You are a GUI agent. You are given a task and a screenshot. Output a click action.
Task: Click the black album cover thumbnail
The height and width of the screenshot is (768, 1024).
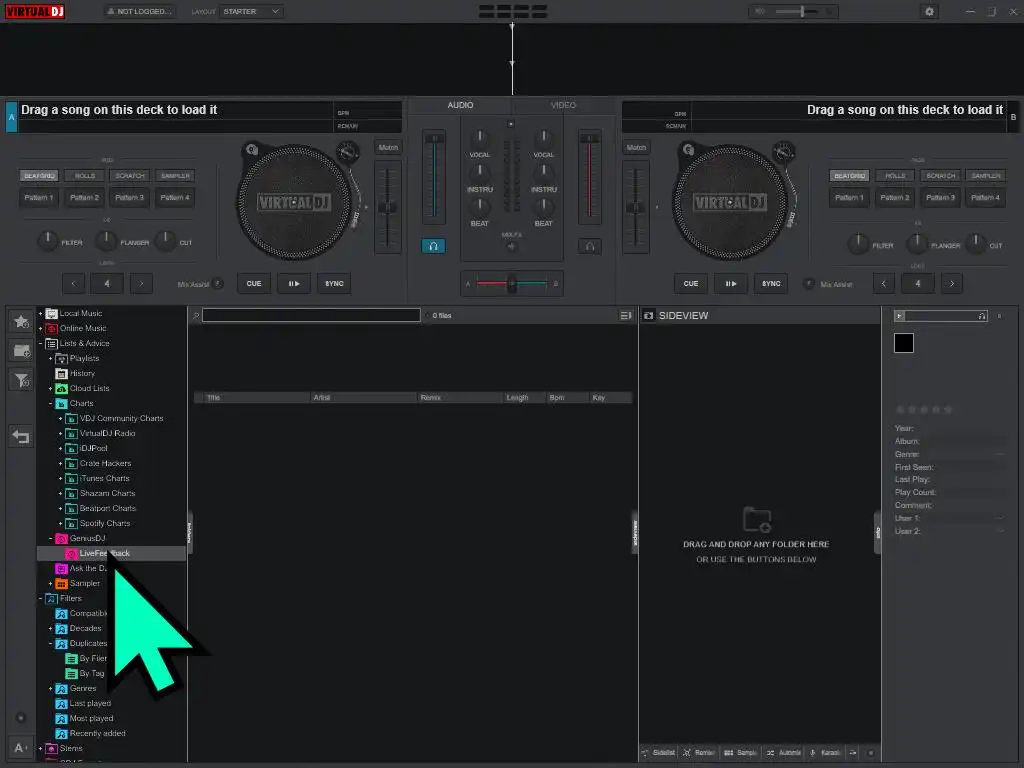904,343
